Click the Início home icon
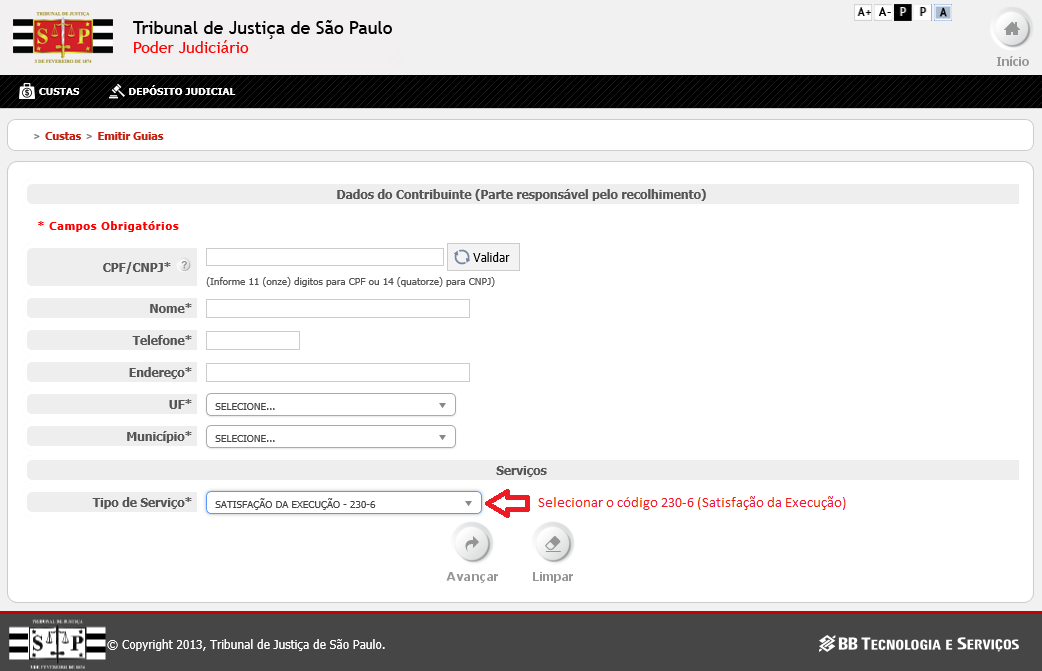 (1011, 29)
